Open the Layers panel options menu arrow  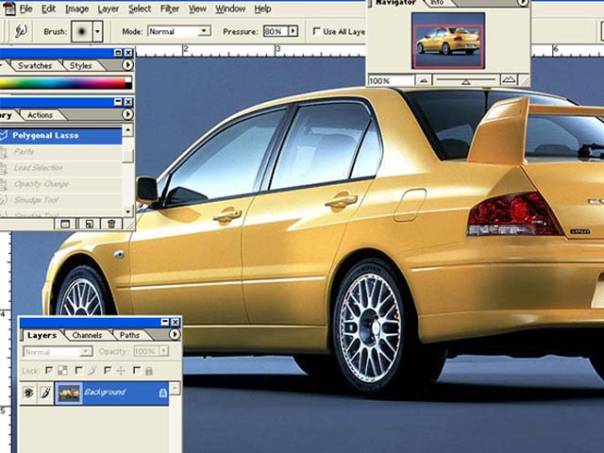[x=172, y=335]
